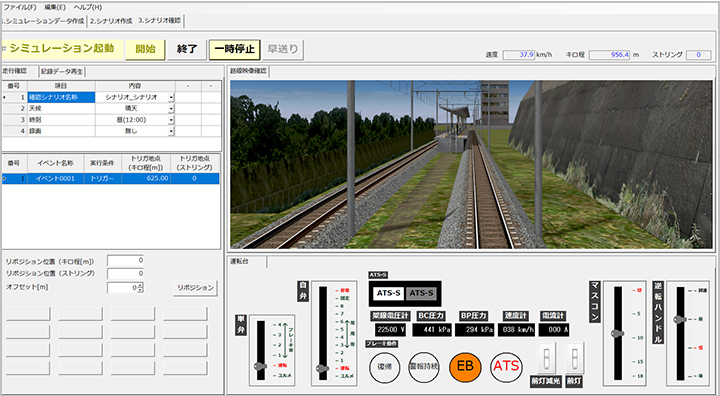Click the イベント名称 column header

click(55, 163)
